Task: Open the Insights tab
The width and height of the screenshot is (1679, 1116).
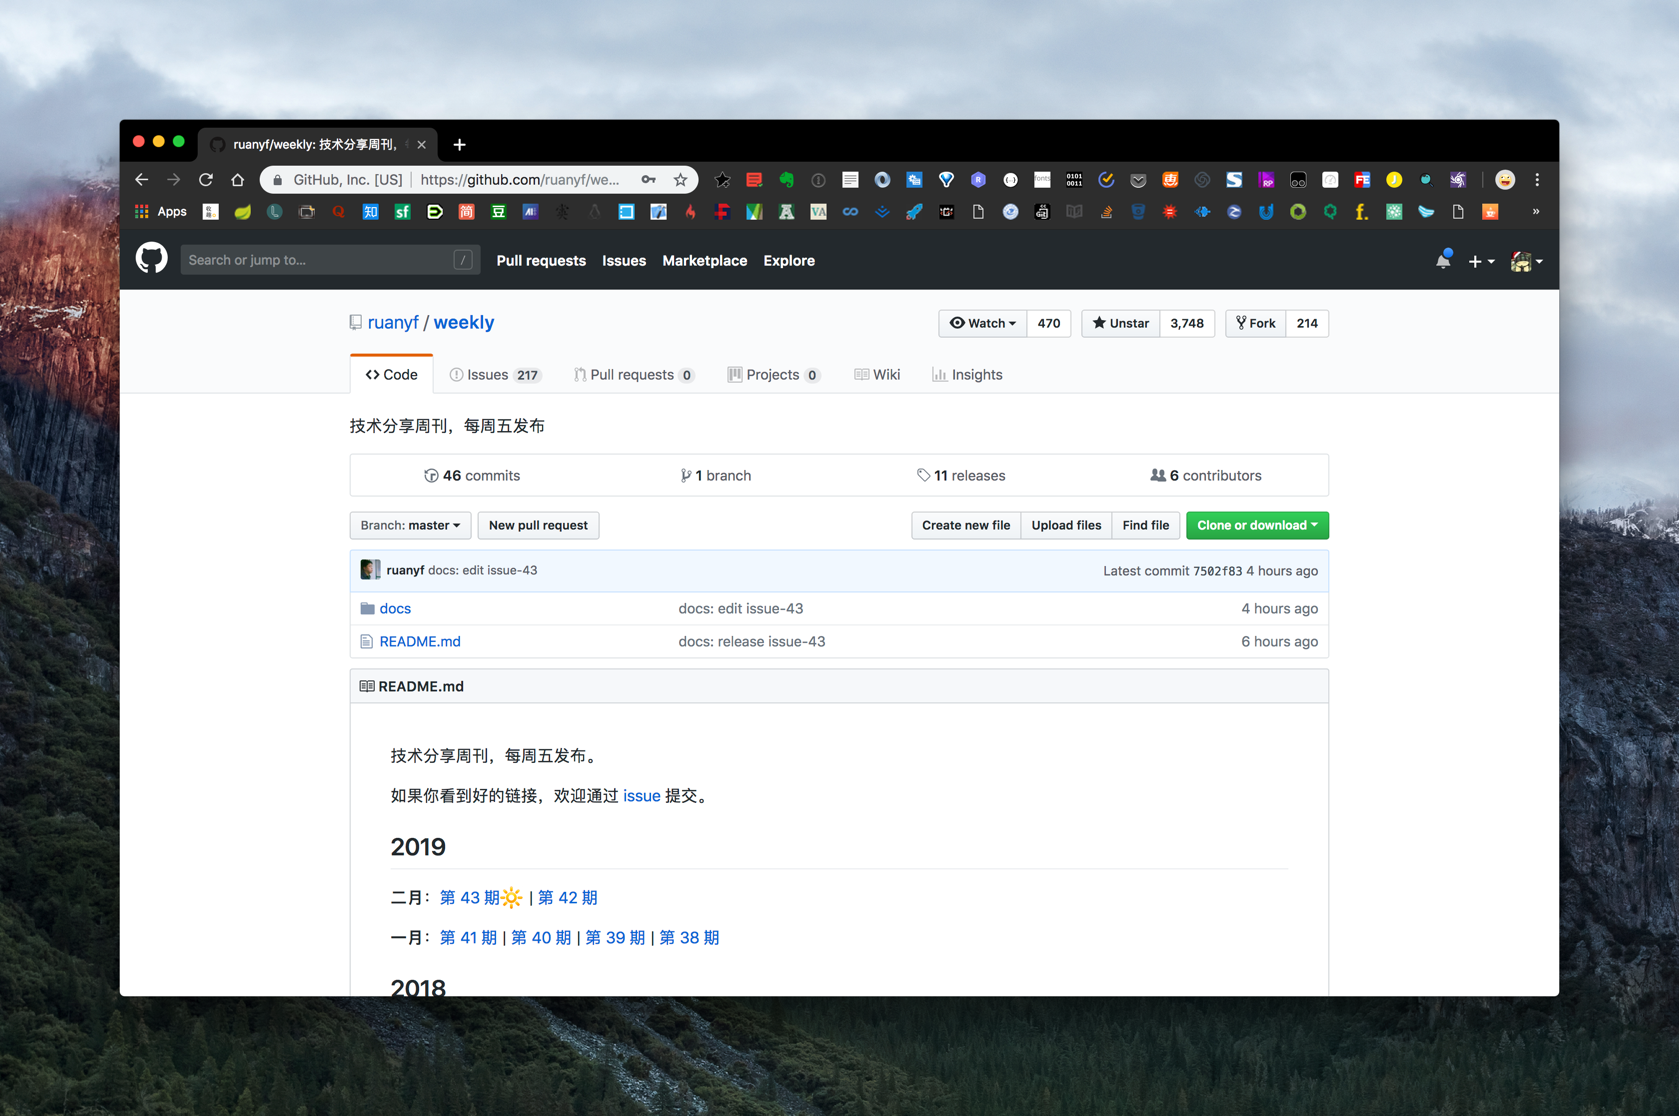Action: coord(967,375)
